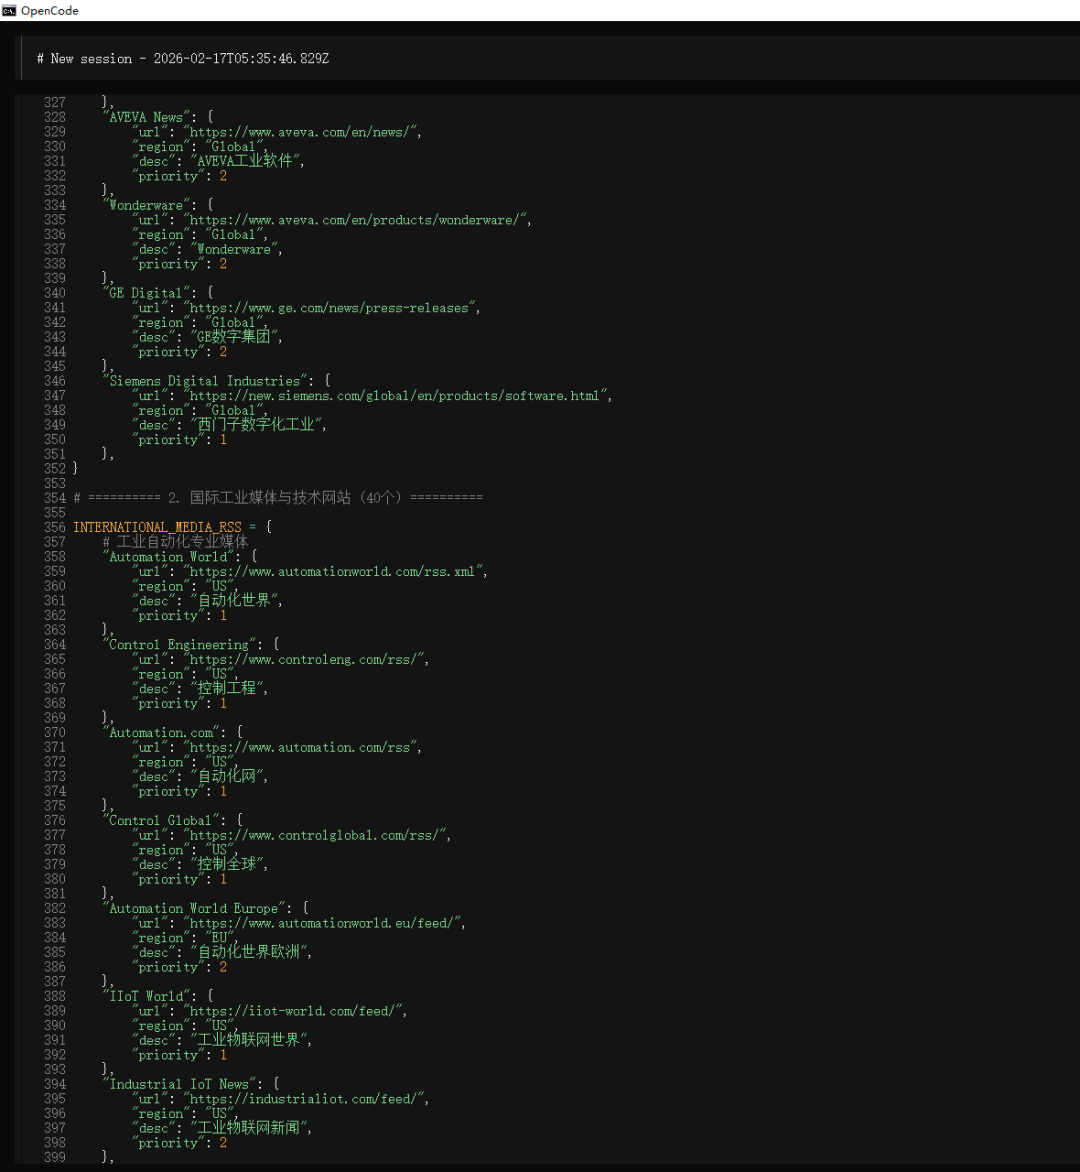Click the aveva.com wonderware products URL

pyautogui.click(x=357, y=220)
